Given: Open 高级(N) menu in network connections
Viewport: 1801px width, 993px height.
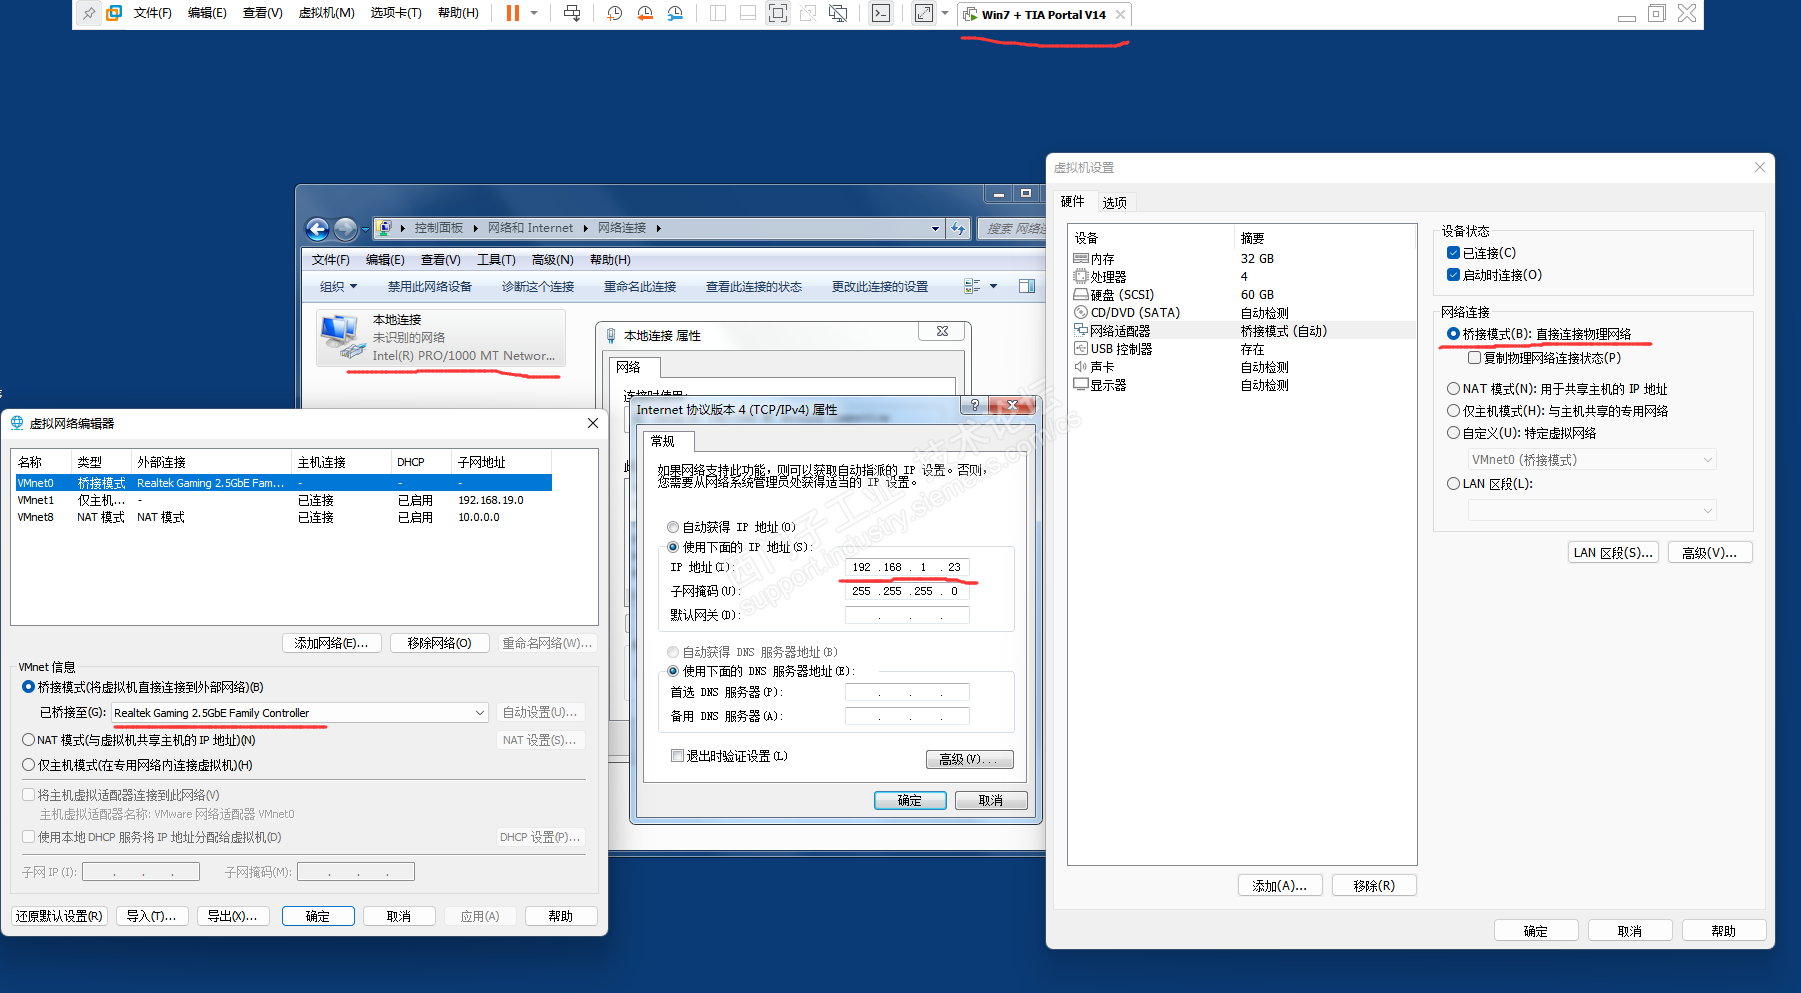Looking at the screenshot, I should coord(553,260).
